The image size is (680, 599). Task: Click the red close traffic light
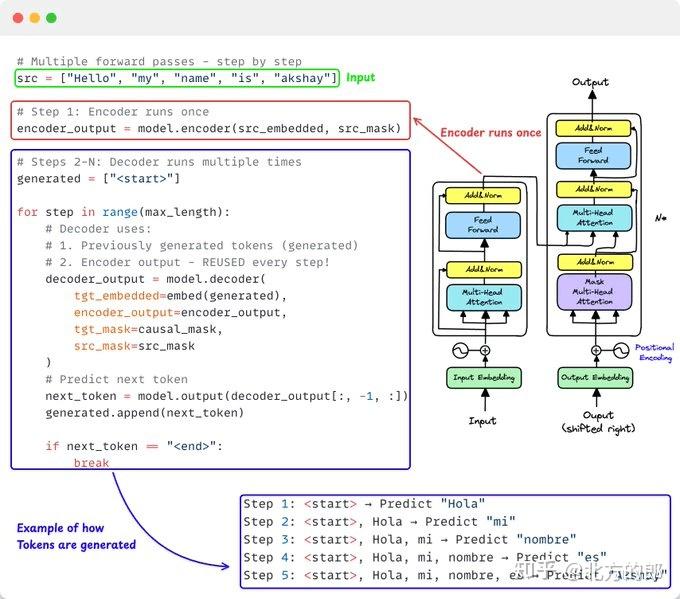18,18
